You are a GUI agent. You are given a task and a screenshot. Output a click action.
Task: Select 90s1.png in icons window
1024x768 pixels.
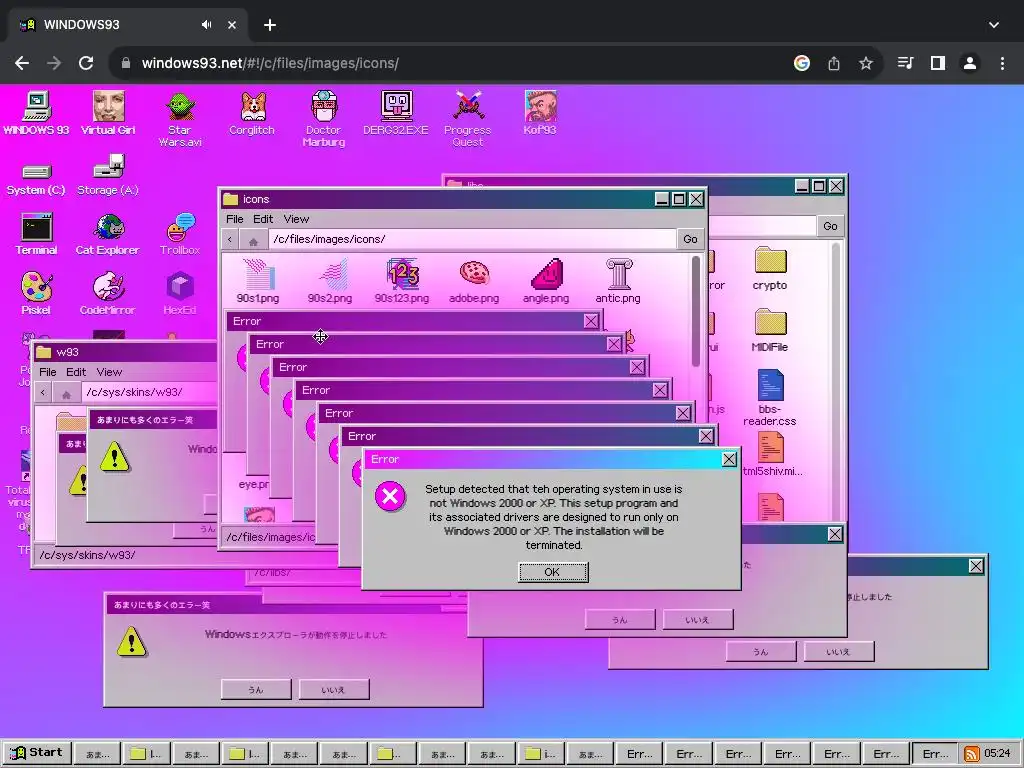coord(258,281)
